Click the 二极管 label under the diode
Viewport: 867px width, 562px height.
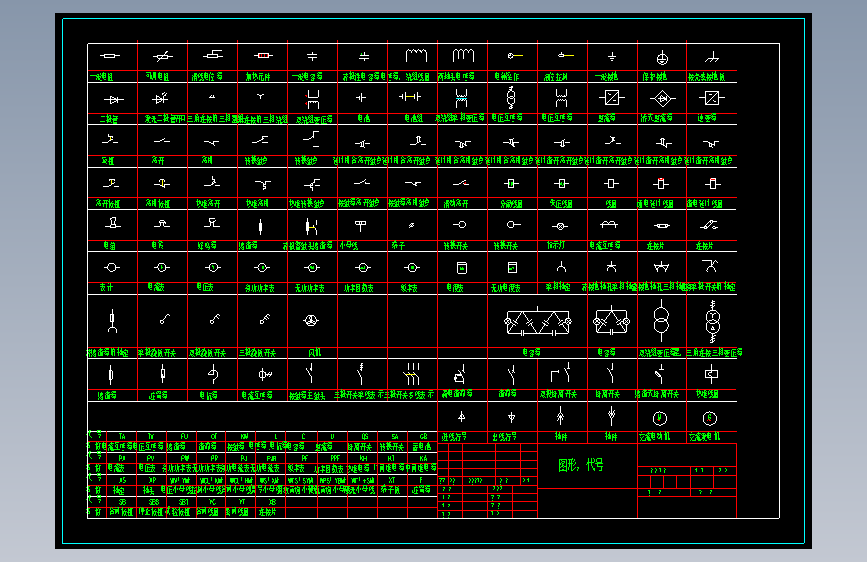pyautogui.click(x=109, y=119)
